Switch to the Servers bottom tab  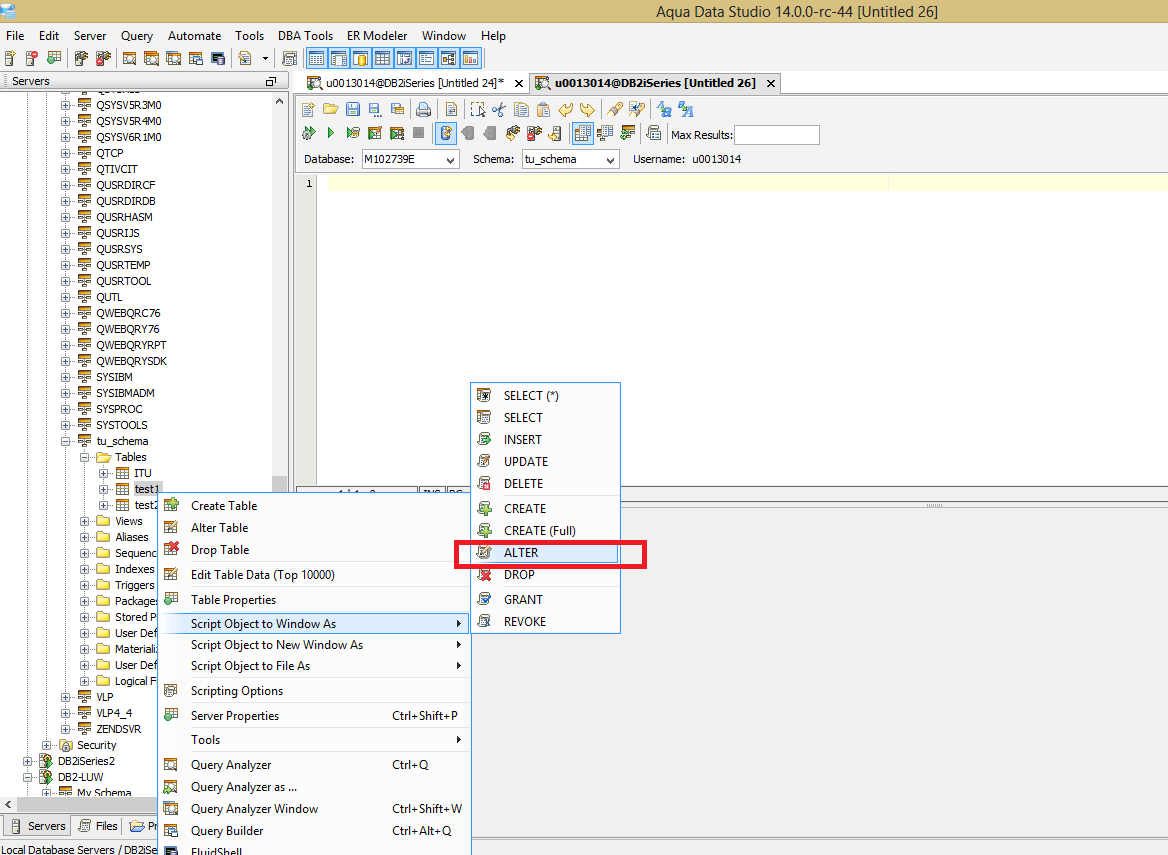click(x=38, y=826)
